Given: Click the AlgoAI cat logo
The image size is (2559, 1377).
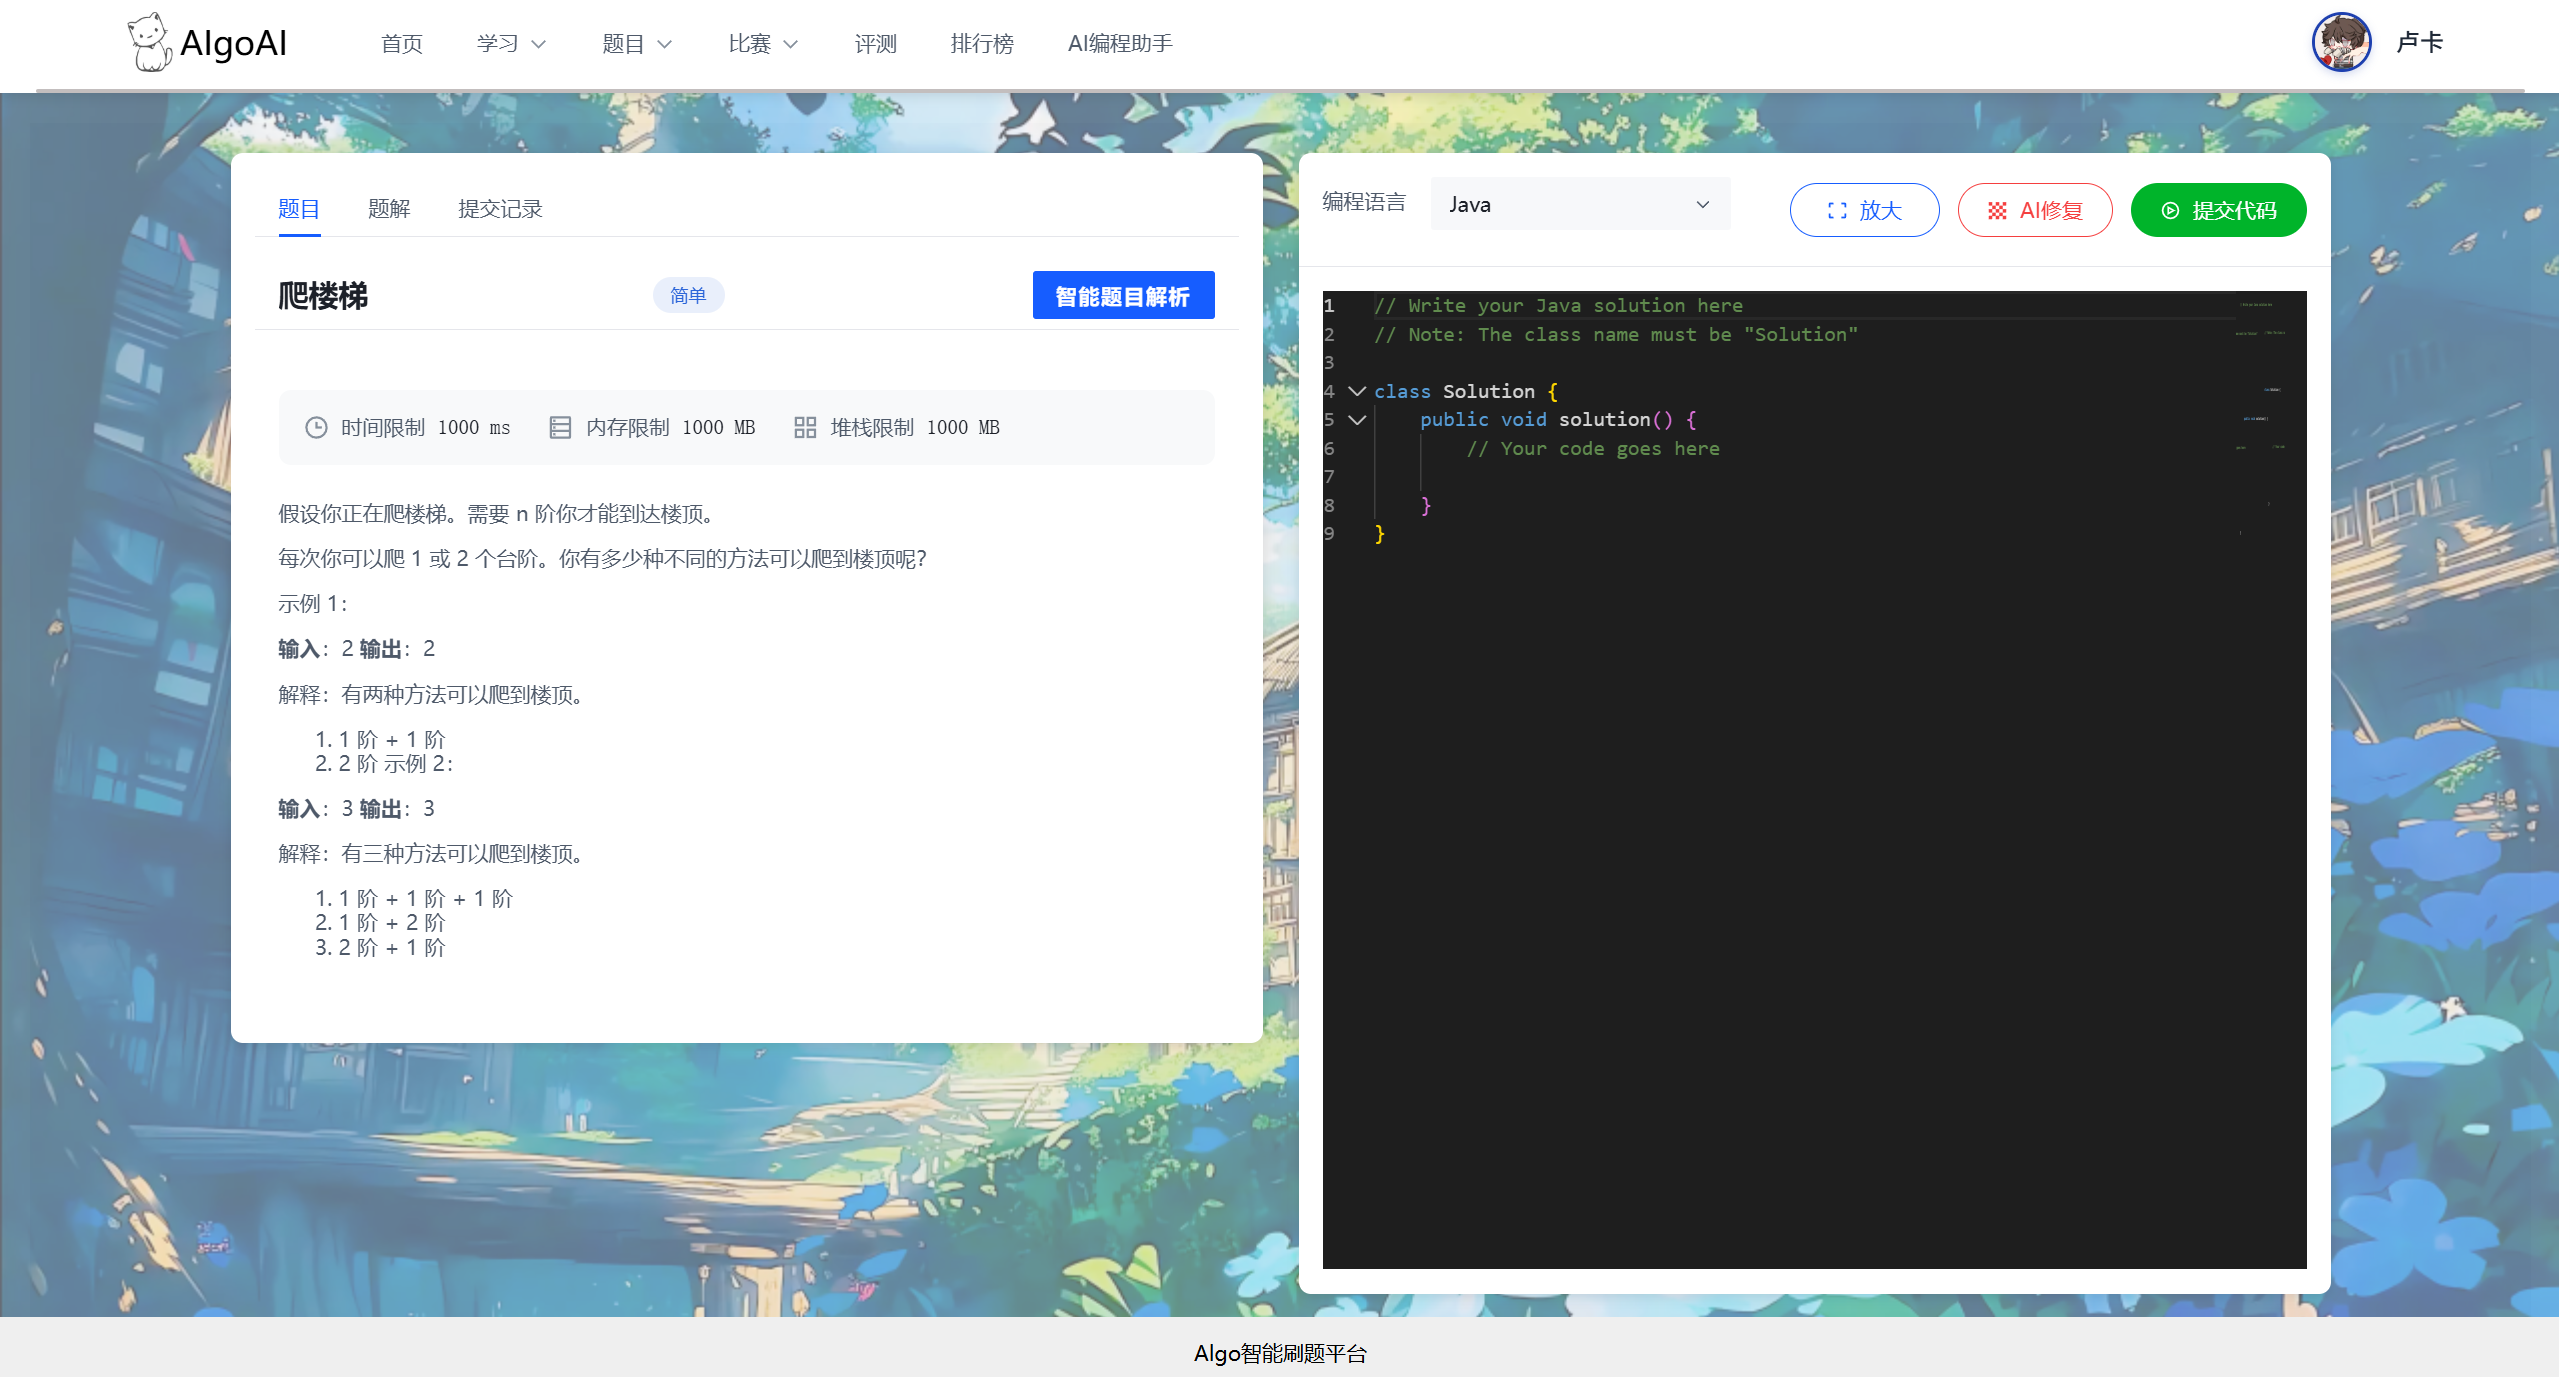Looking at the screenshot, I should coord(150,43).
